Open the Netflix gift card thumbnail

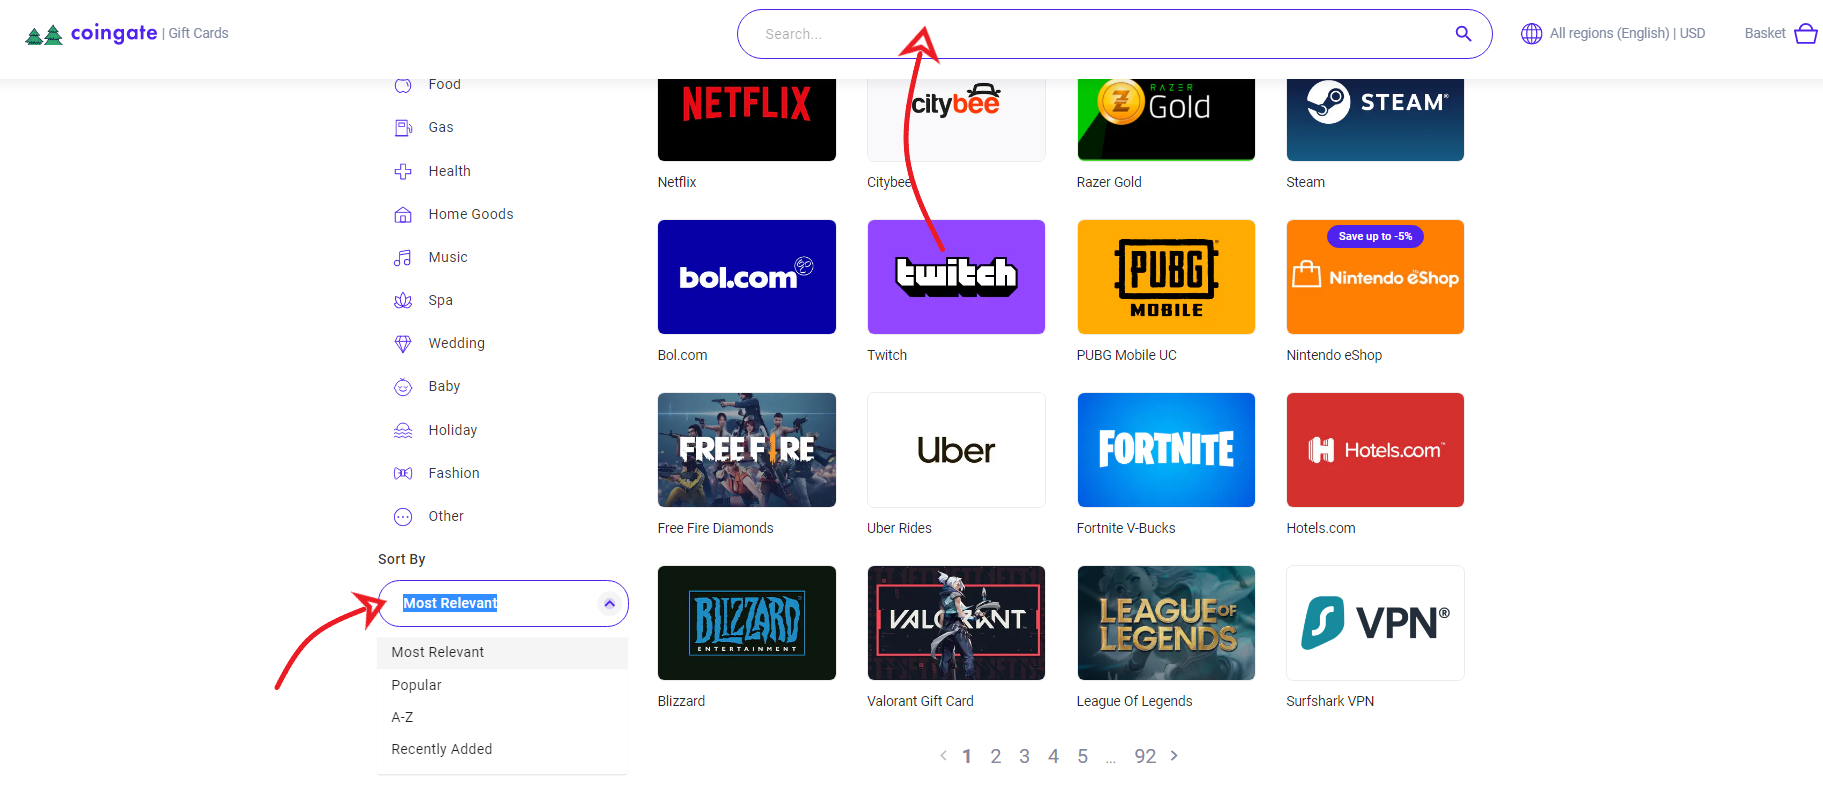point(747,119)
